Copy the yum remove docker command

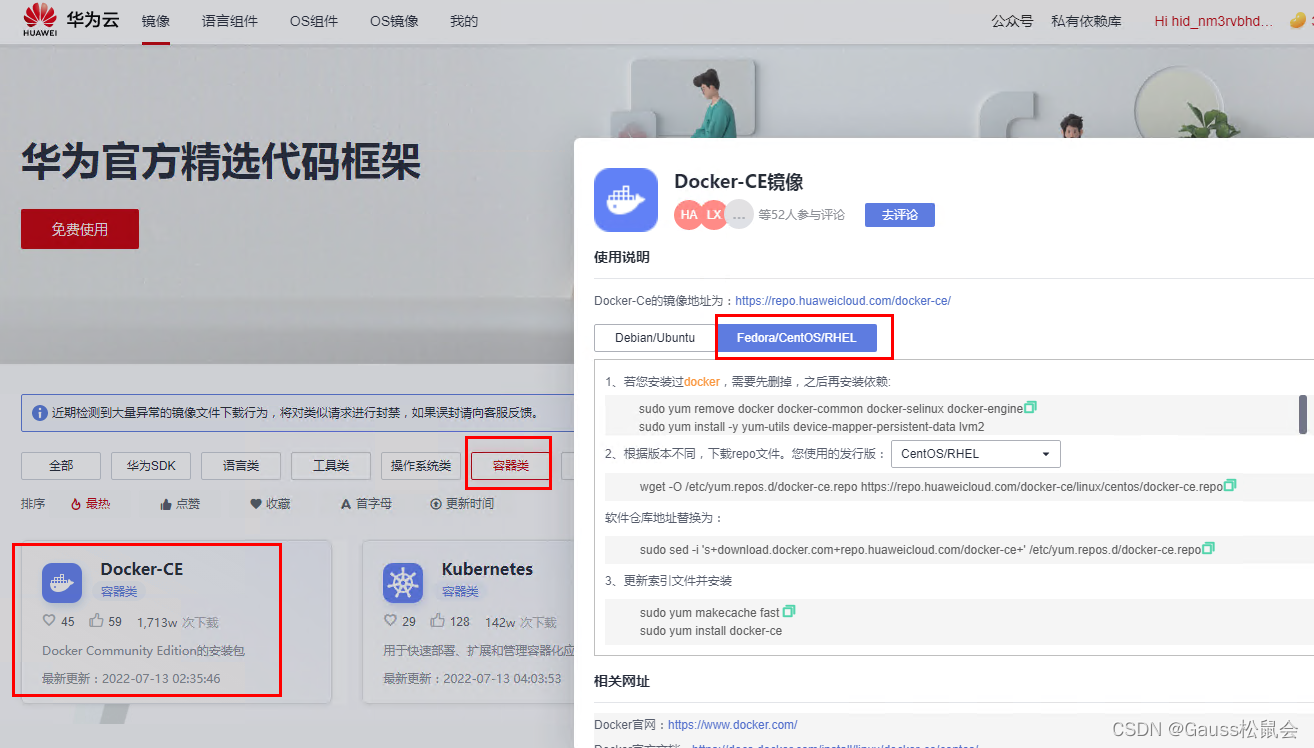tap(1031, 407)
